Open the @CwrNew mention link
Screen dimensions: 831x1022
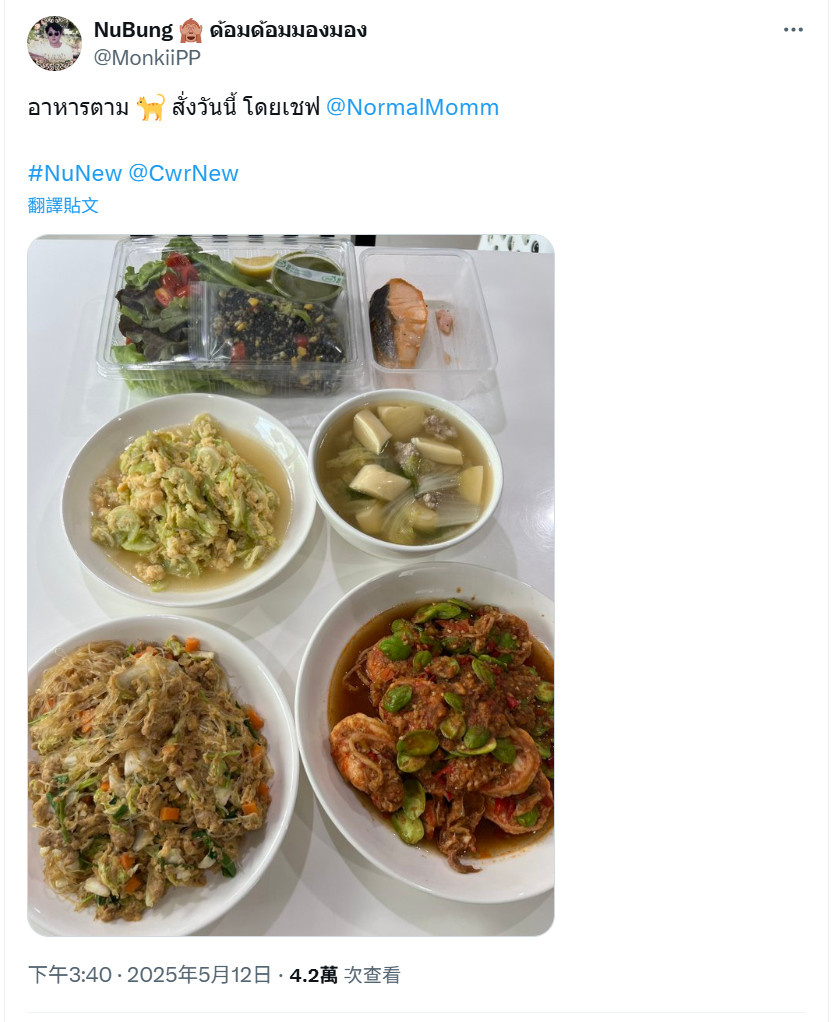pos(183,173)
